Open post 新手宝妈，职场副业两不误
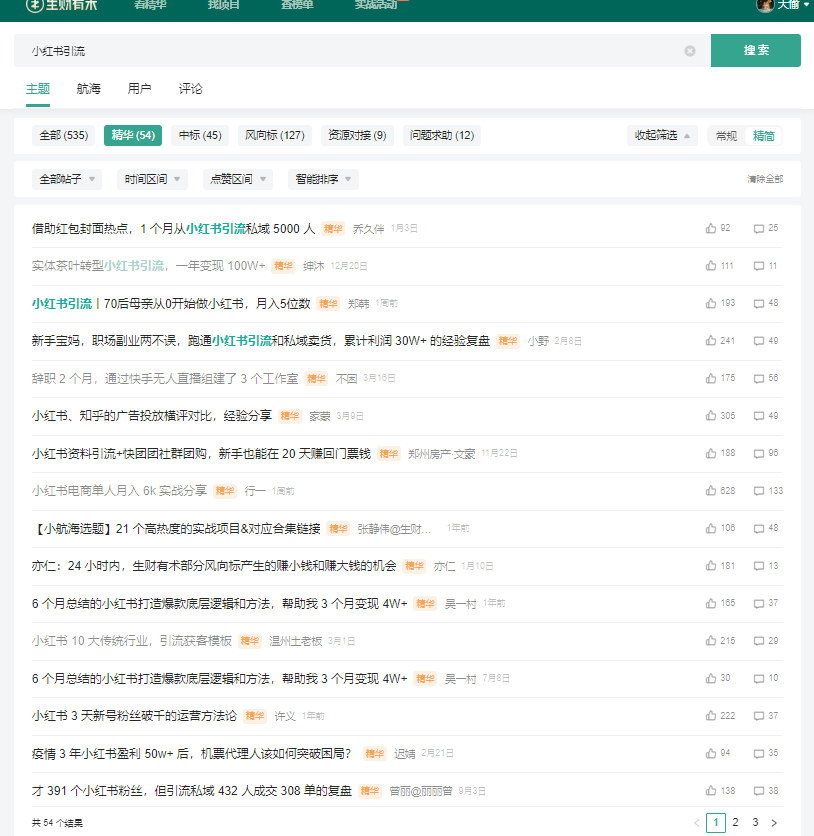 click(260, 341)
